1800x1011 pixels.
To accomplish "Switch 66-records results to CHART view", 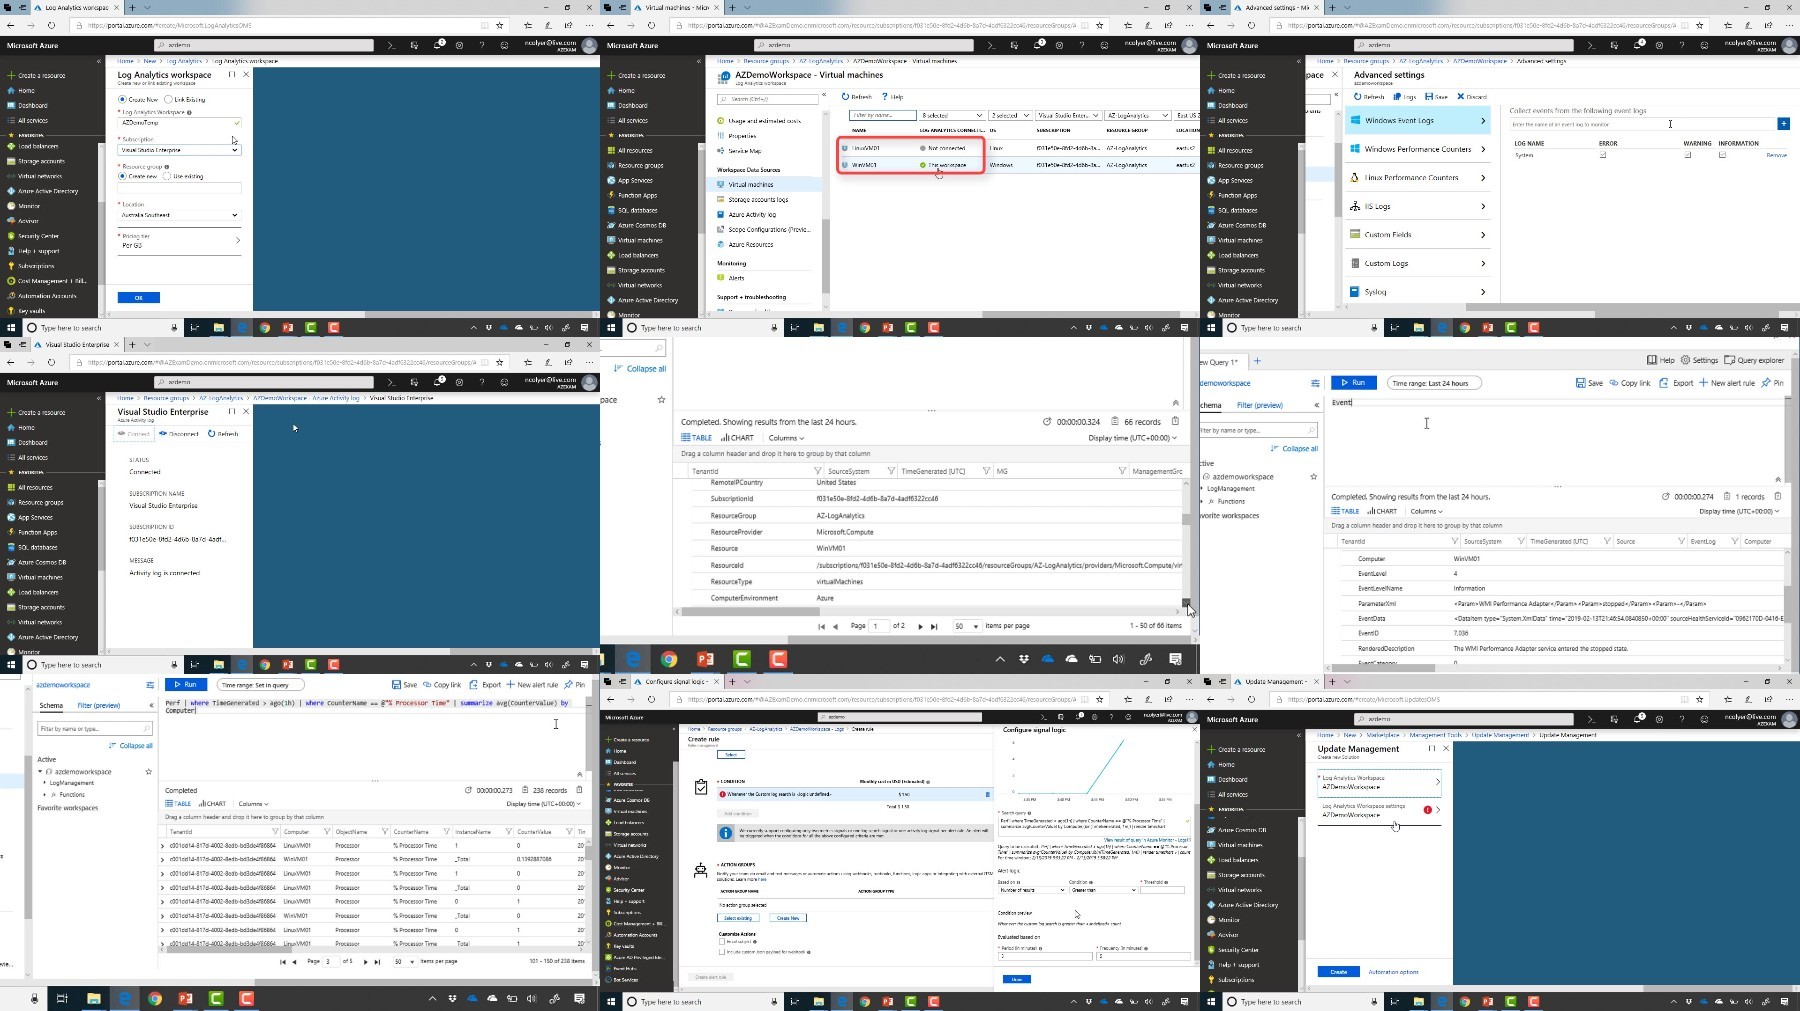I will 737,438.
